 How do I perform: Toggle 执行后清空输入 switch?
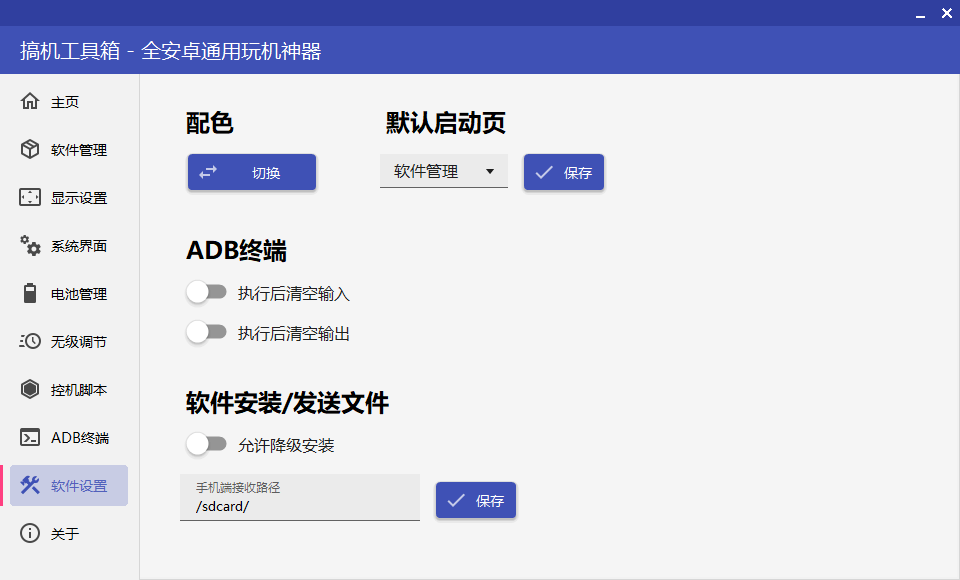tap(206, 292)
